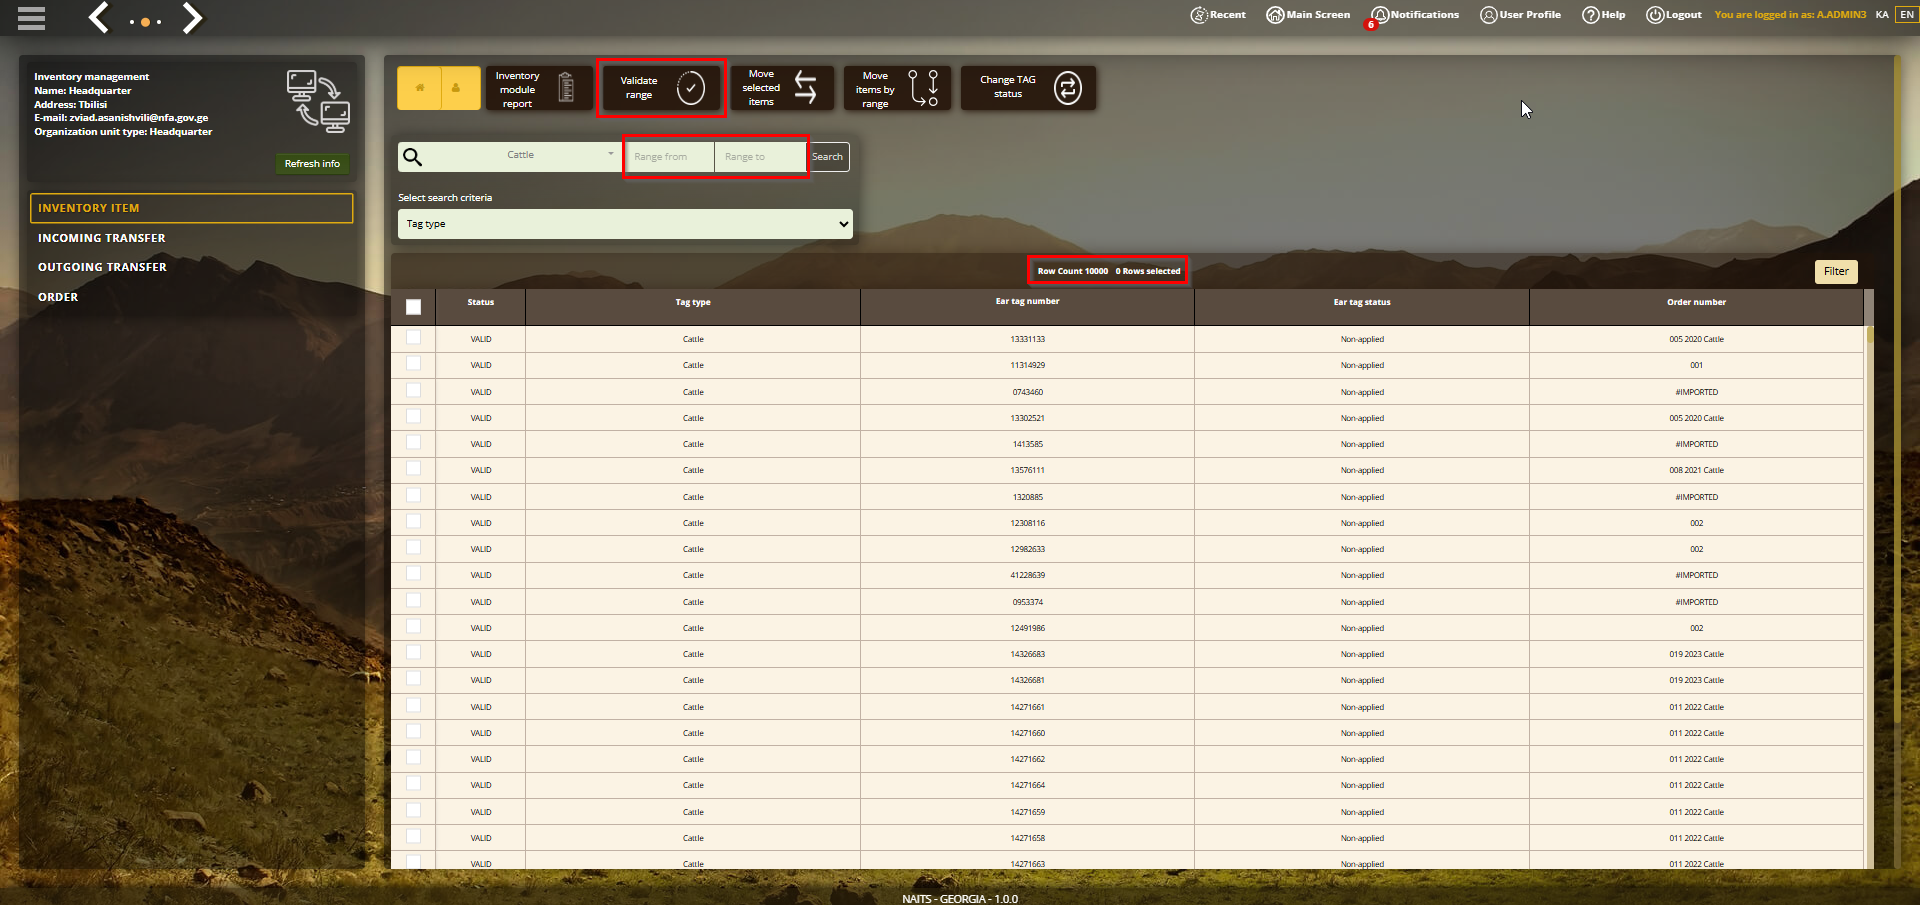Switch language to KA
1920x905 pixels.
pos(1882,15)
